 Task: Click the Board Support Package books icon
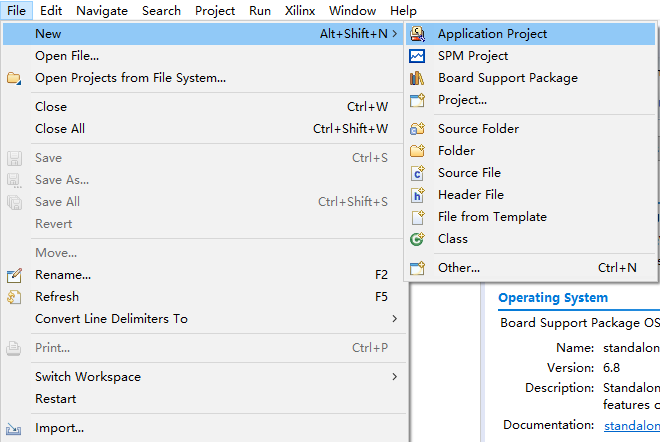pos(417,78)
